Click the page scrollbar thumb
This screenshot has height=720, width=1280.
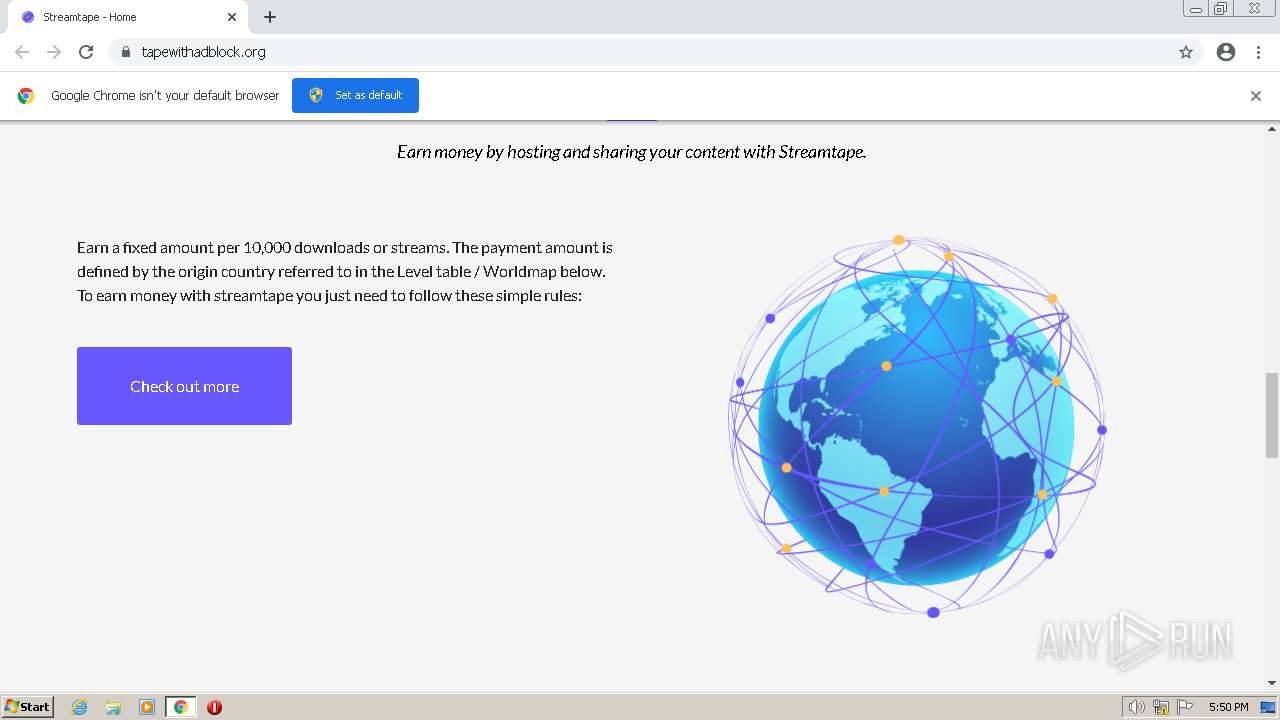coord(1272,414)
